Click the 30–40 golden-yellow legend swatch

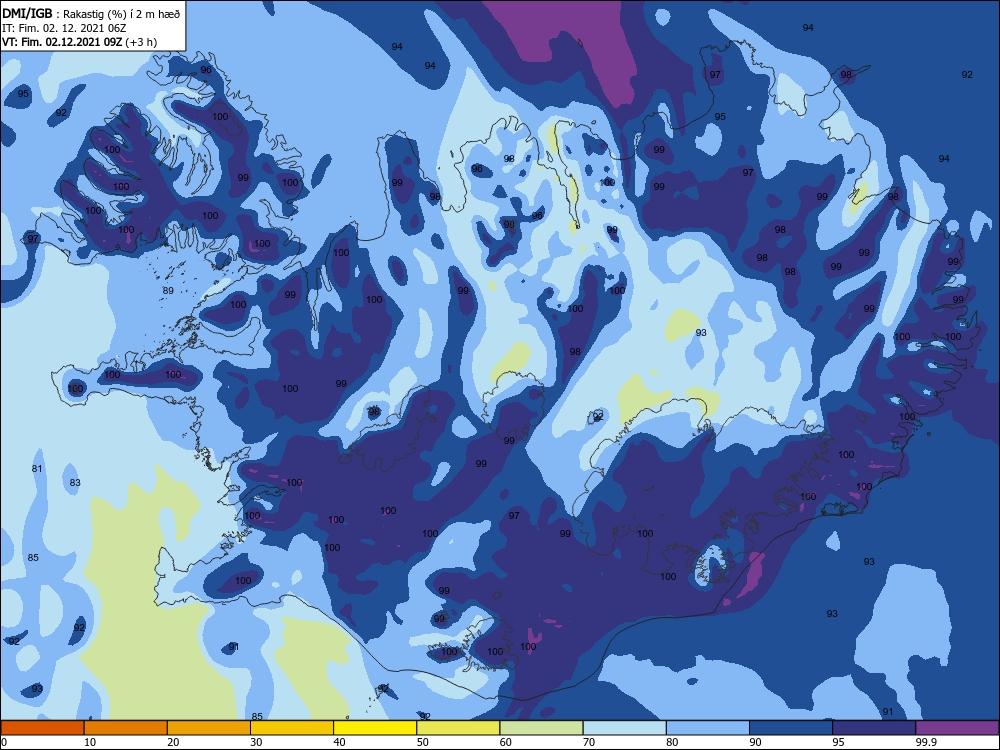[x=291, y=728]
